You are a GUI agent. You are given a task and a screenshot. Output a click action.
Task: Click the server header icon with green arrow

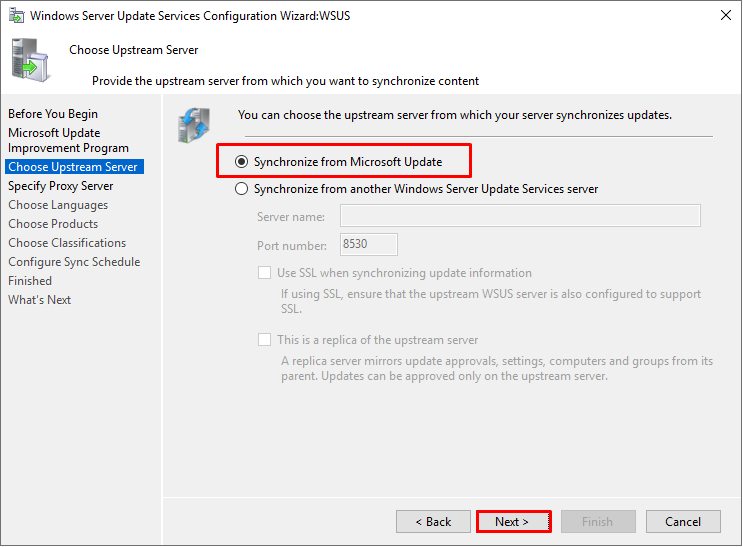pyautogui.click(x=30, y=60)
